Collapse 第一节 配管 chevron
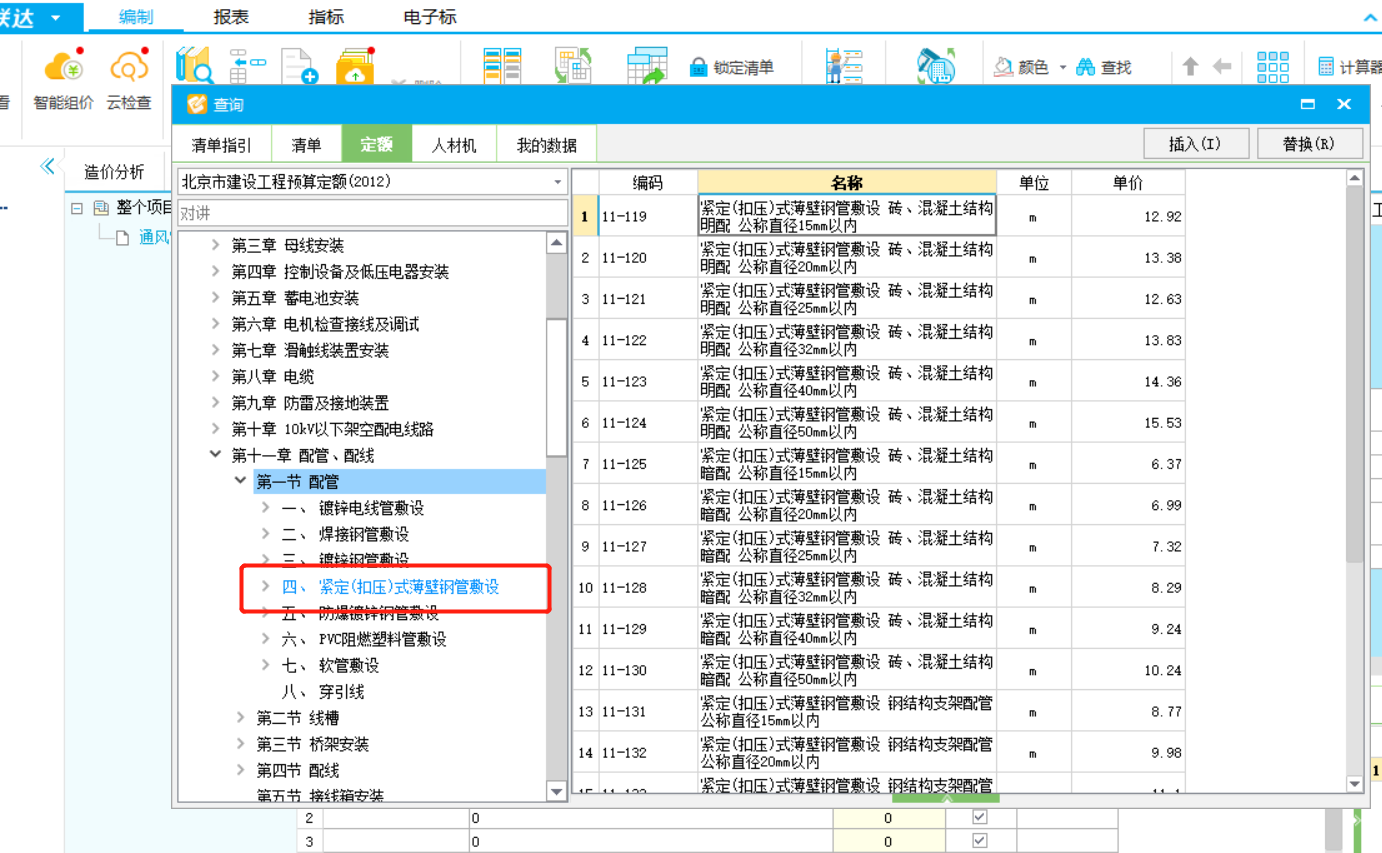Viewport: 1382px width, 853px height. (240, 481)
